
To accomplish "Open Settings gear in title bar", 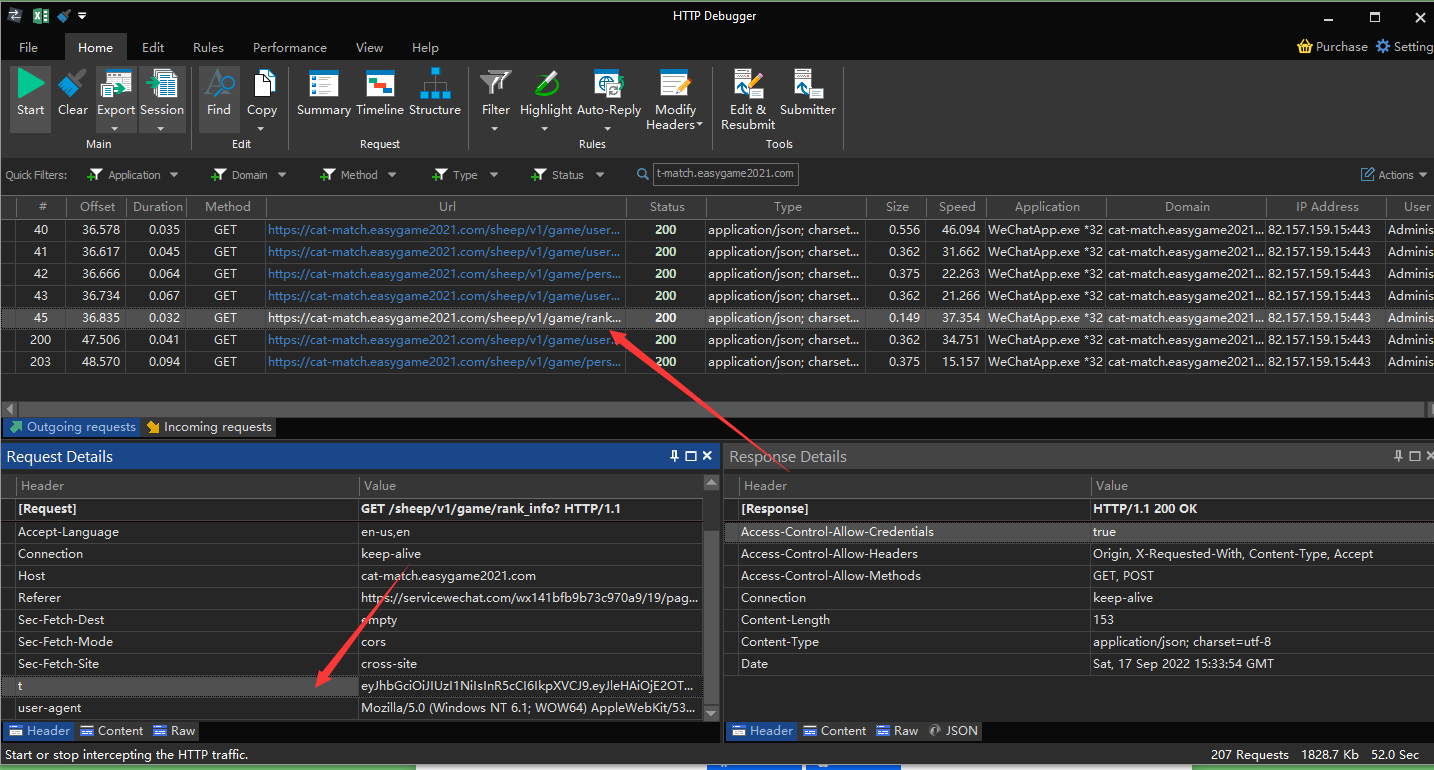I will 1383,46.
